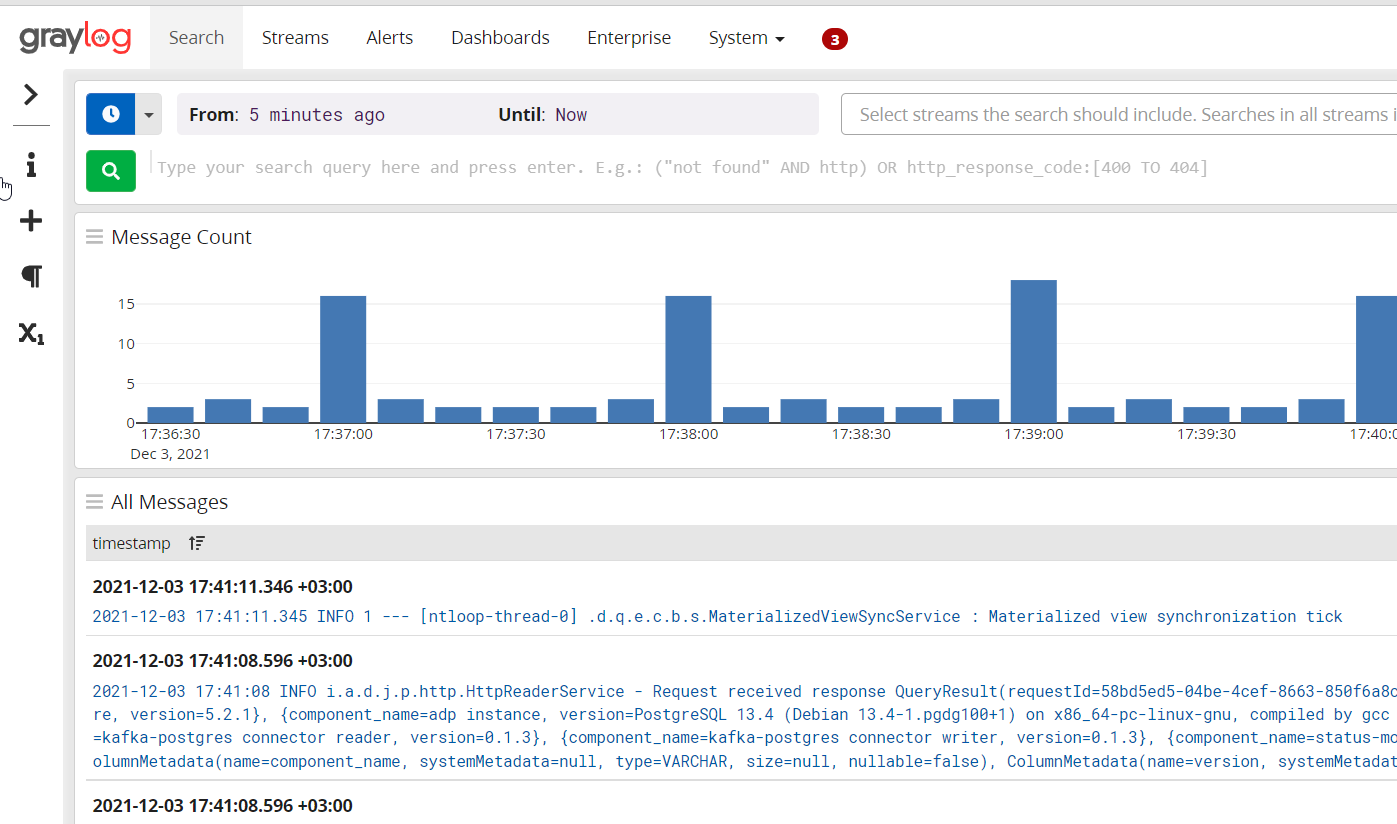Select the pilcrow formatting icon in the sidebar
Image resolution: width=1397 pixels, height=824 pixels.
(31, 277)
